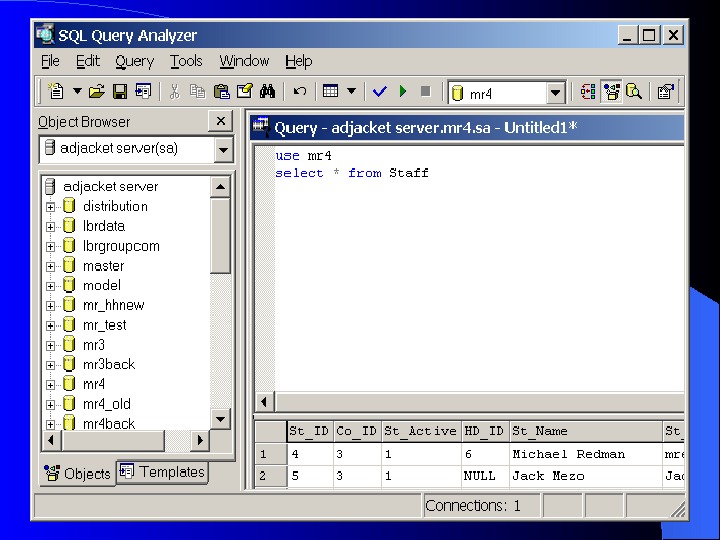The image size is (720, 540).
Task: Toggle the Object Browser toolbar icon
Action: click(612, 91)
